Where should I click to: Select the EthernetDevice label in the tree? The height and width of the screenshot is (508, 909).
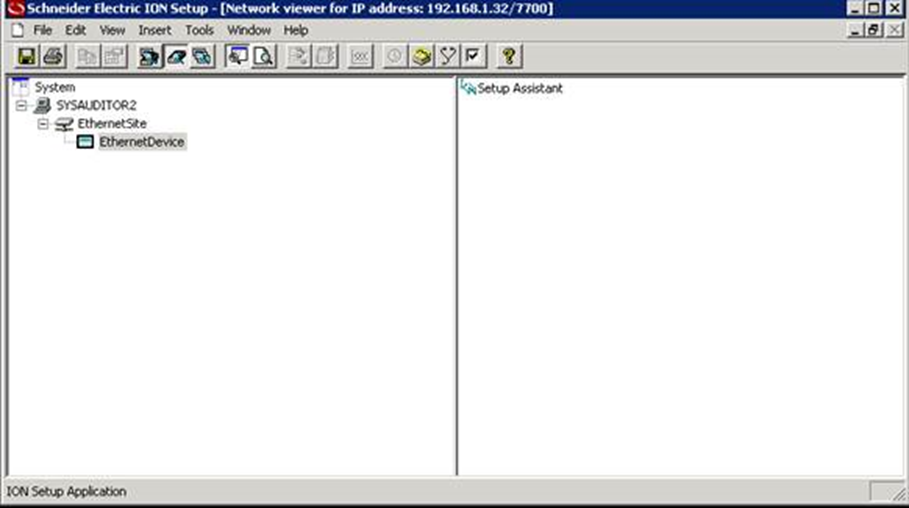142,142
